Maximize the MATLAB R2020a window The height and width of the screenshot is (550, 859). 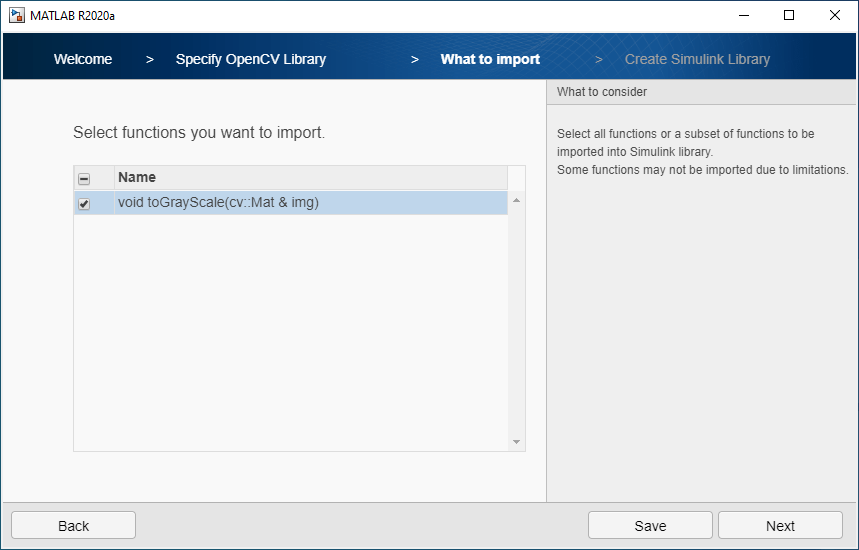(789, 15)
